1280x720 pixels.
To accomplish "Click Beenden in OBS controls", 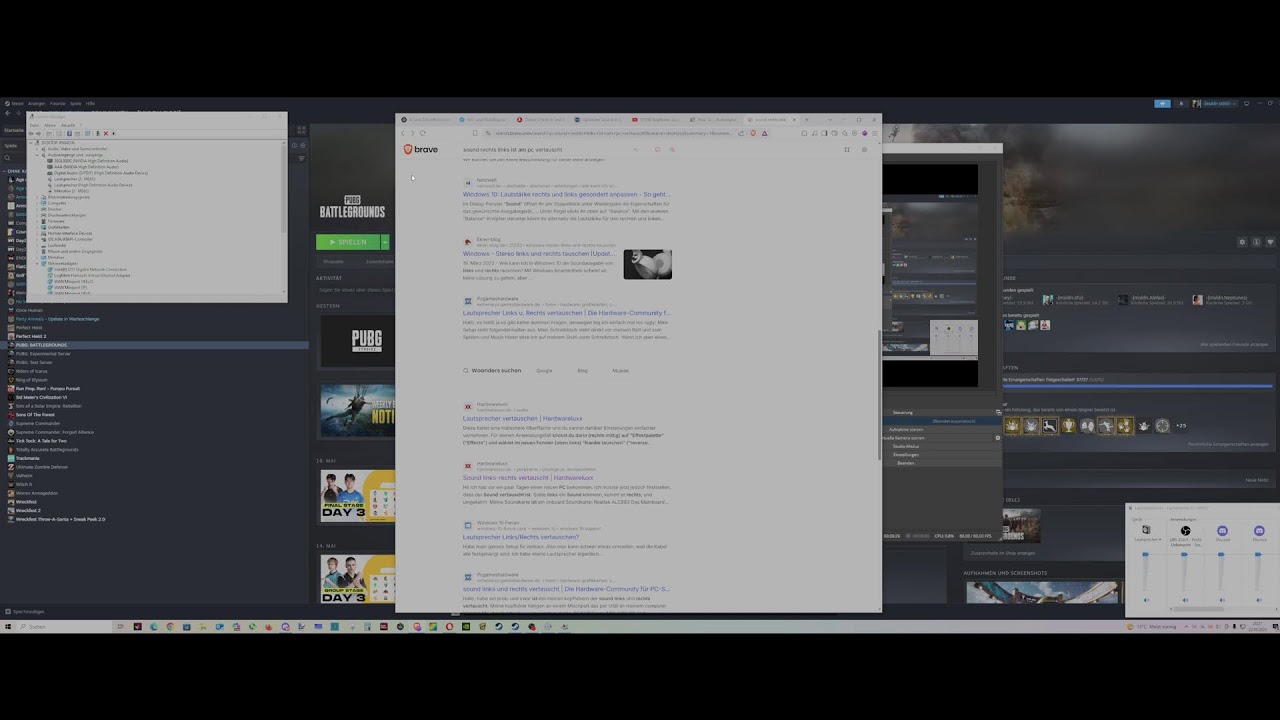I will coord(906,463).
